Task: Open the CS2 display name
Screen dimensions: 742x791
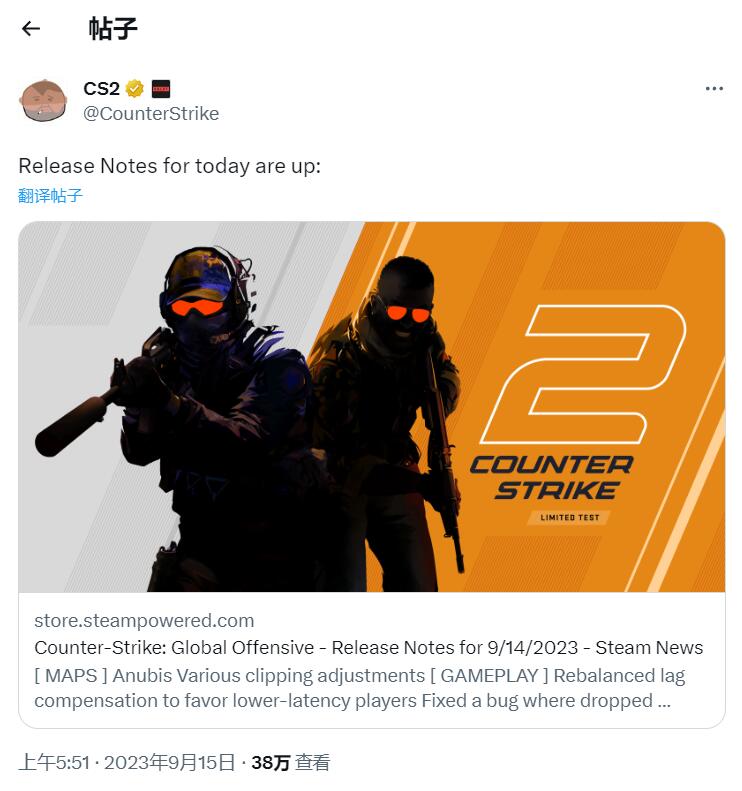Action: click(101, 89)
